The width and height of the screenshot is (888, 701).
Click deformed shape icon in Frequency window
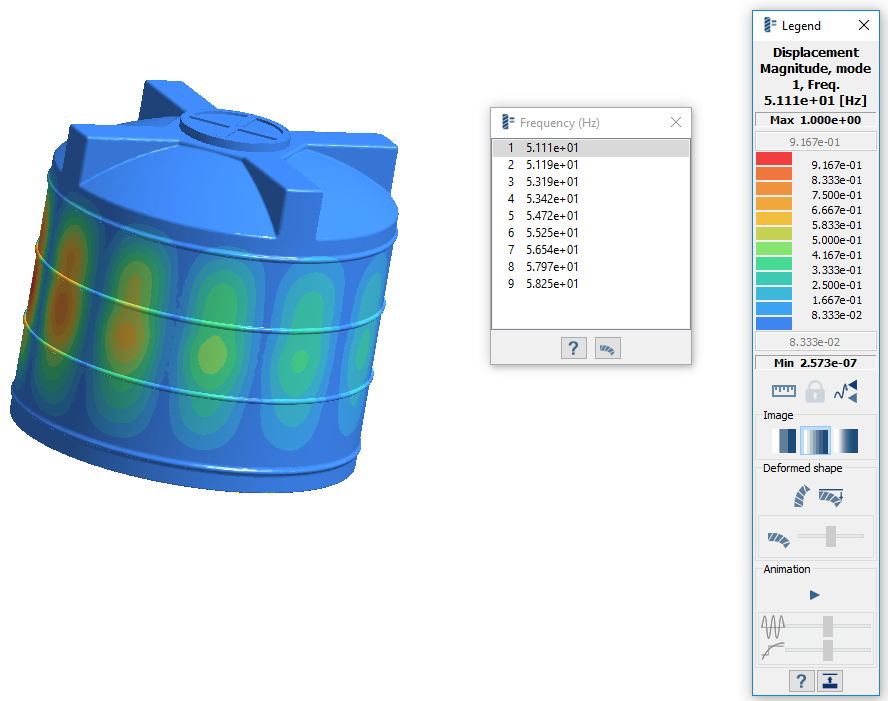tap(607, 348)
